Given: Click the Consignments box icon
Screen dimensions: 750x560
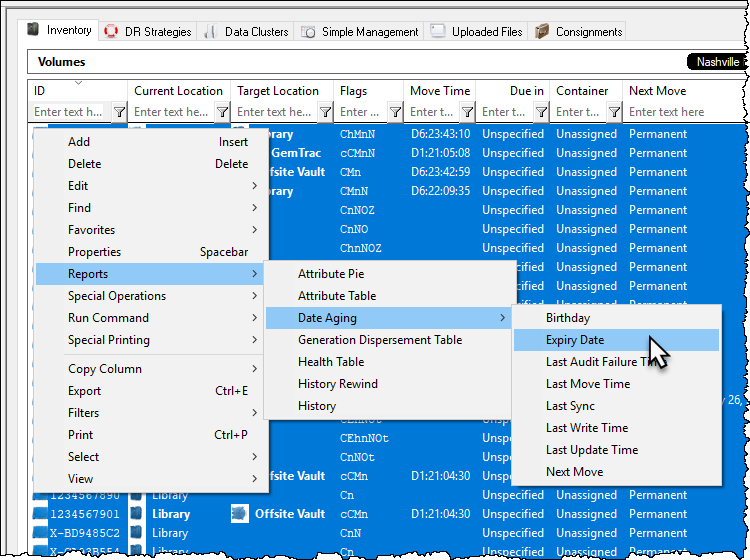Looking at the screenshot, I should [x=541, y=32].
